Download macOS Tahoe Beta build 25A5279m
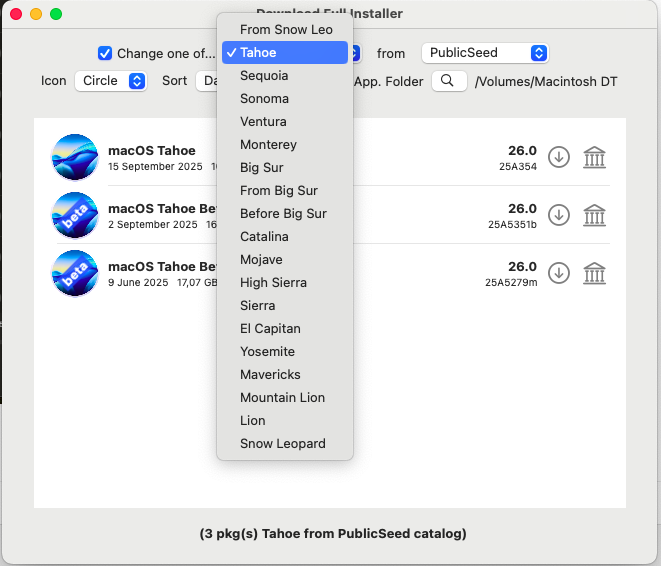Viewport: 661px width, 566px height. click(x=559, y=273)
